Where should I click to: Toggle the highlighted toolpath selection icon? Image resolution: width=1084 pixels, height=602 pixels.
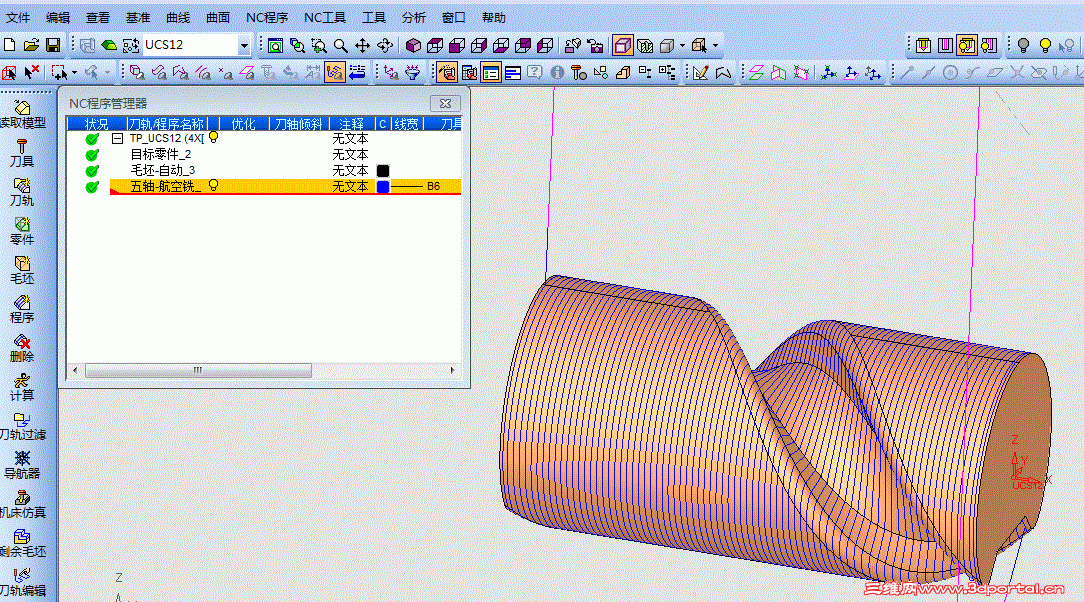[335, 72]
